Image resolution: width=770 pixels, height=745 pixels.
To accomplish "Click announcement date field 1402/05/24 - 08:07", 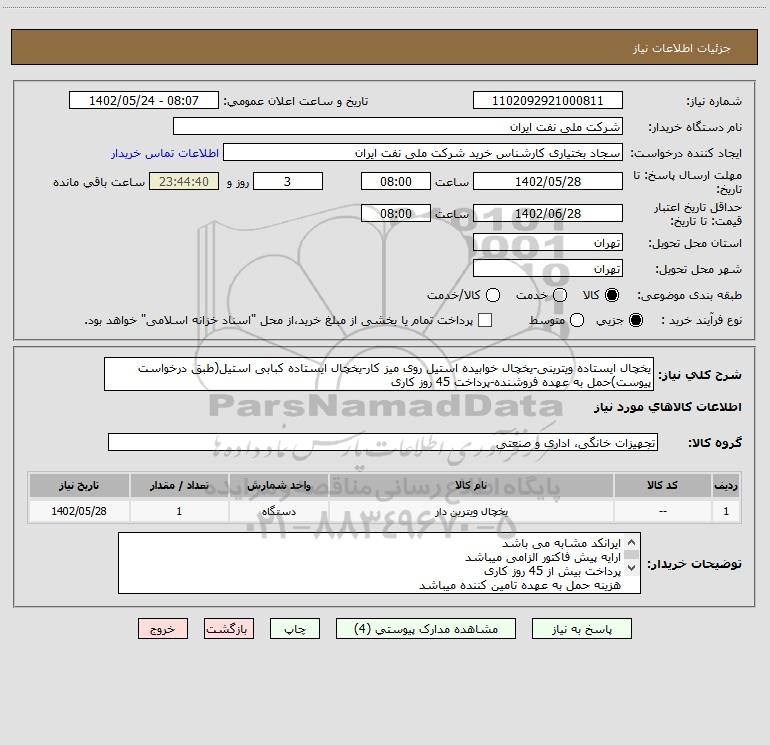I will coord(143,101).
